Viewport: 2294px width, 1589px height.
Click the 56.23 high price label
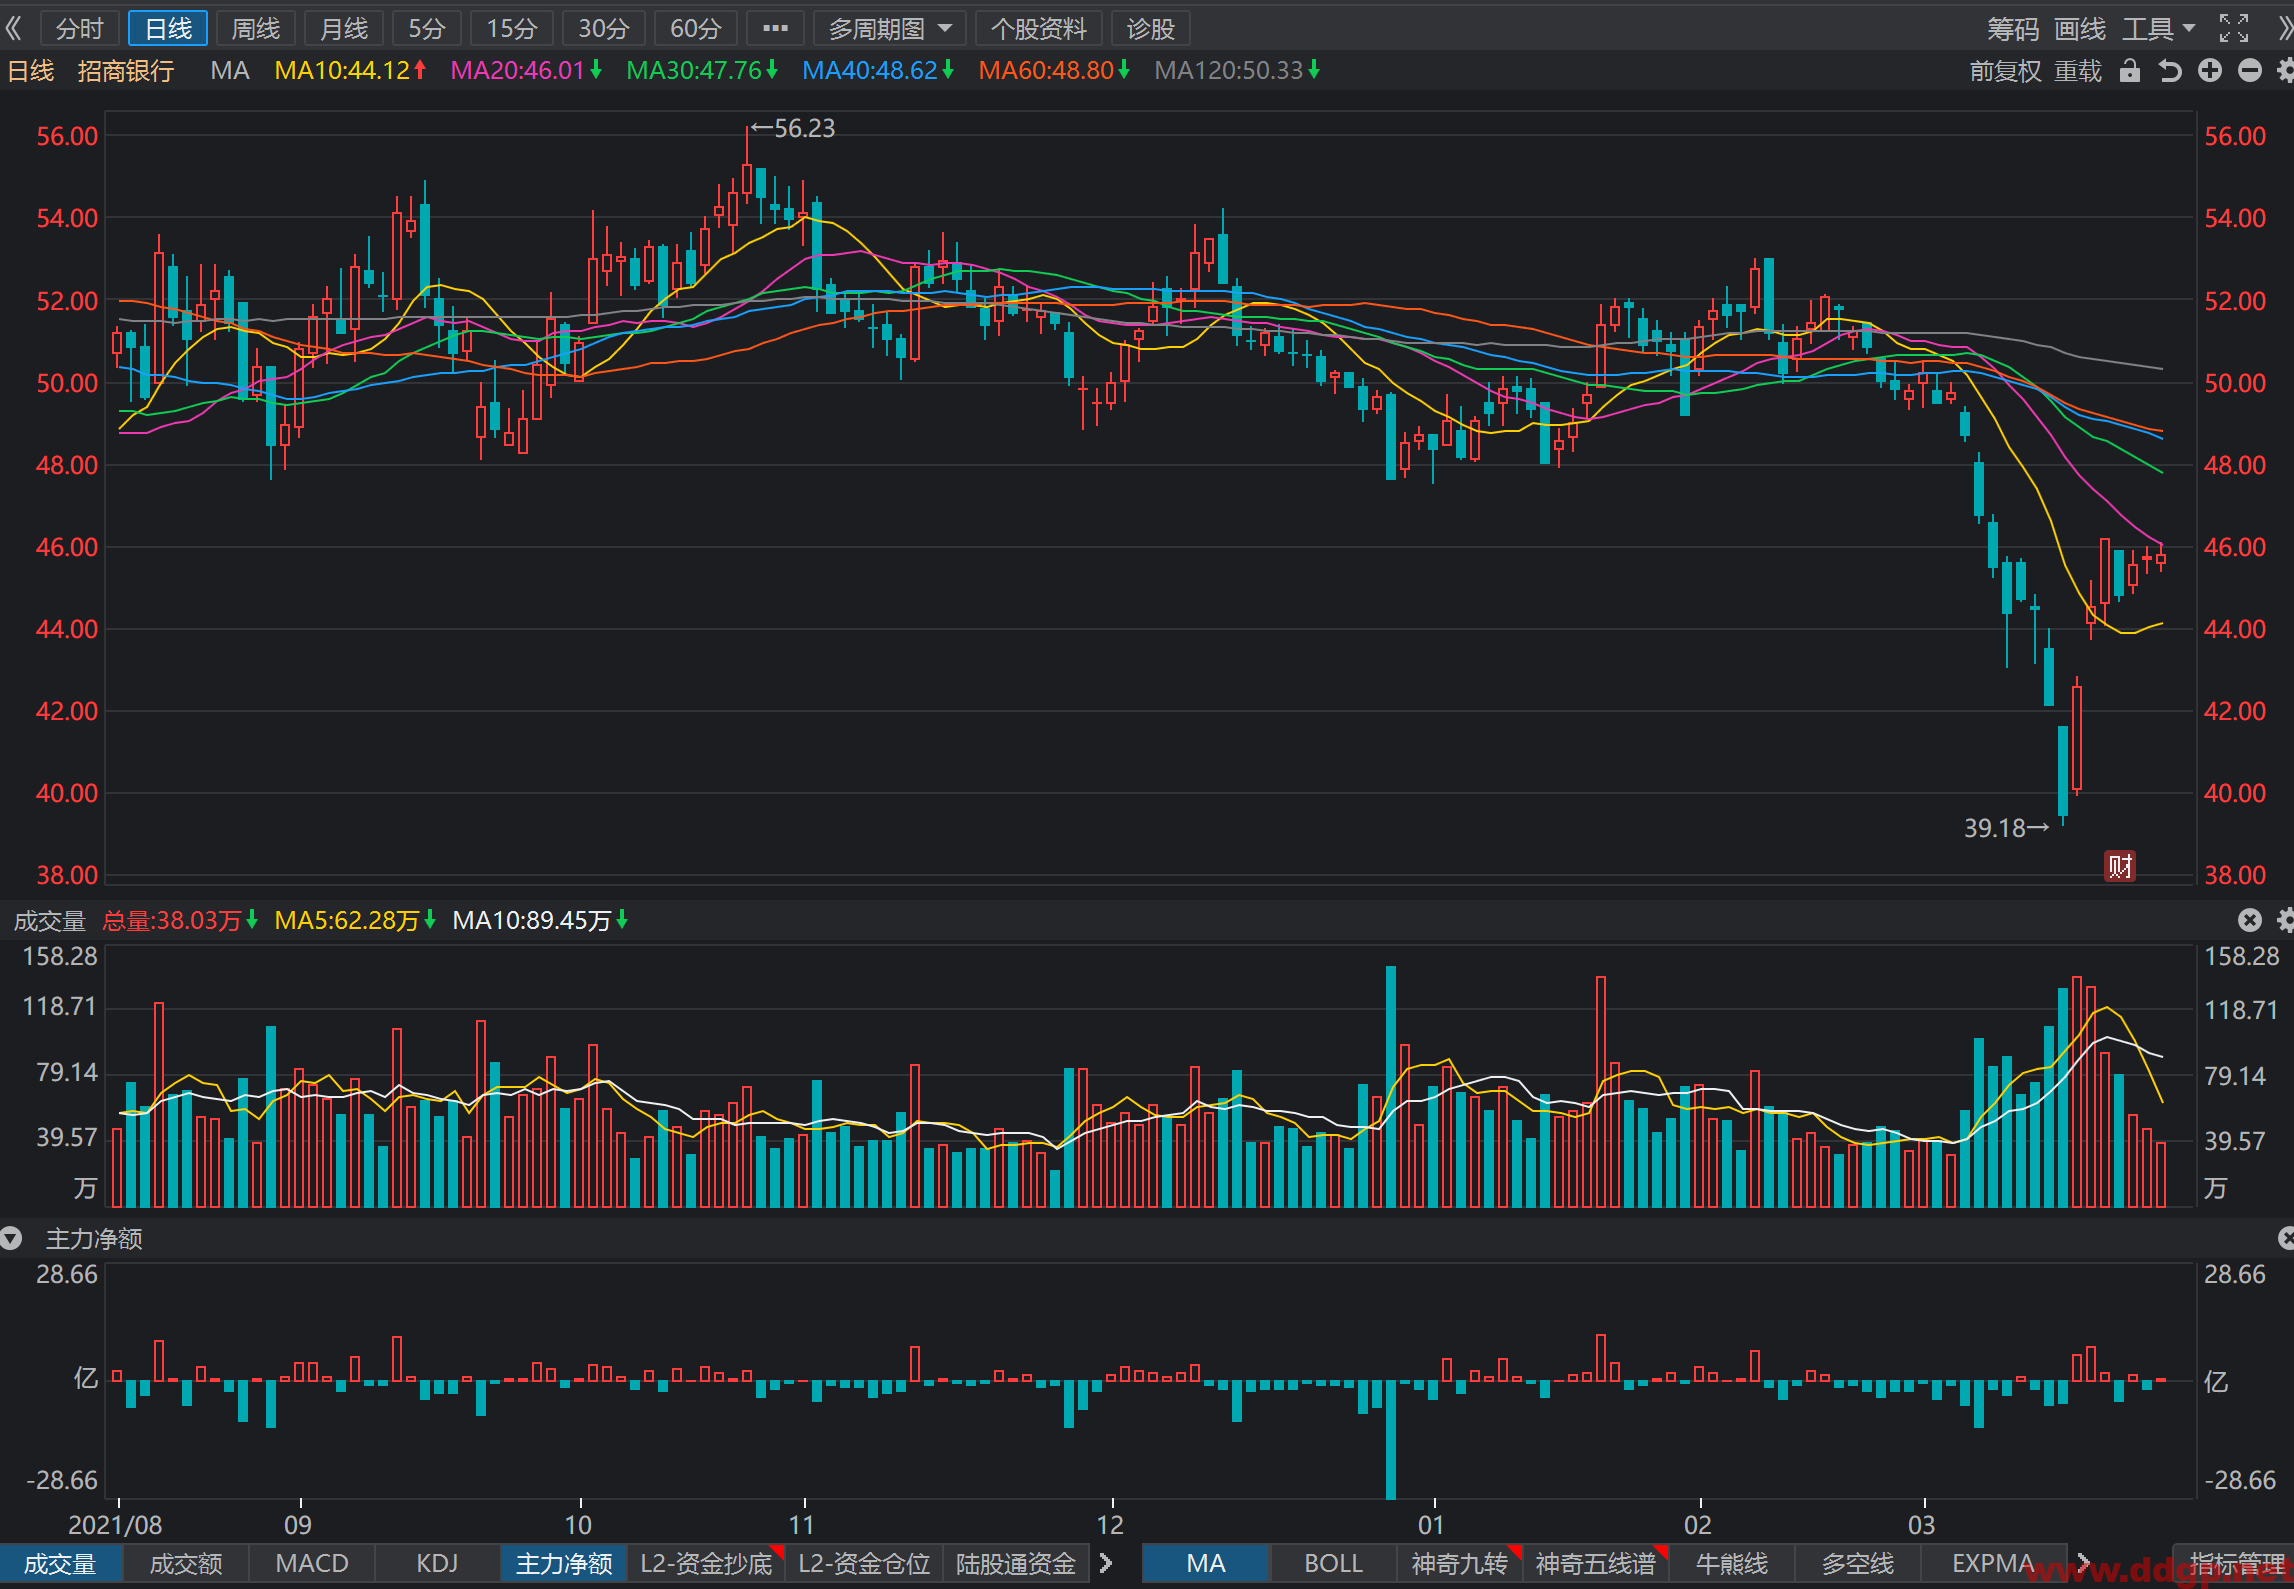click(804, 129)
